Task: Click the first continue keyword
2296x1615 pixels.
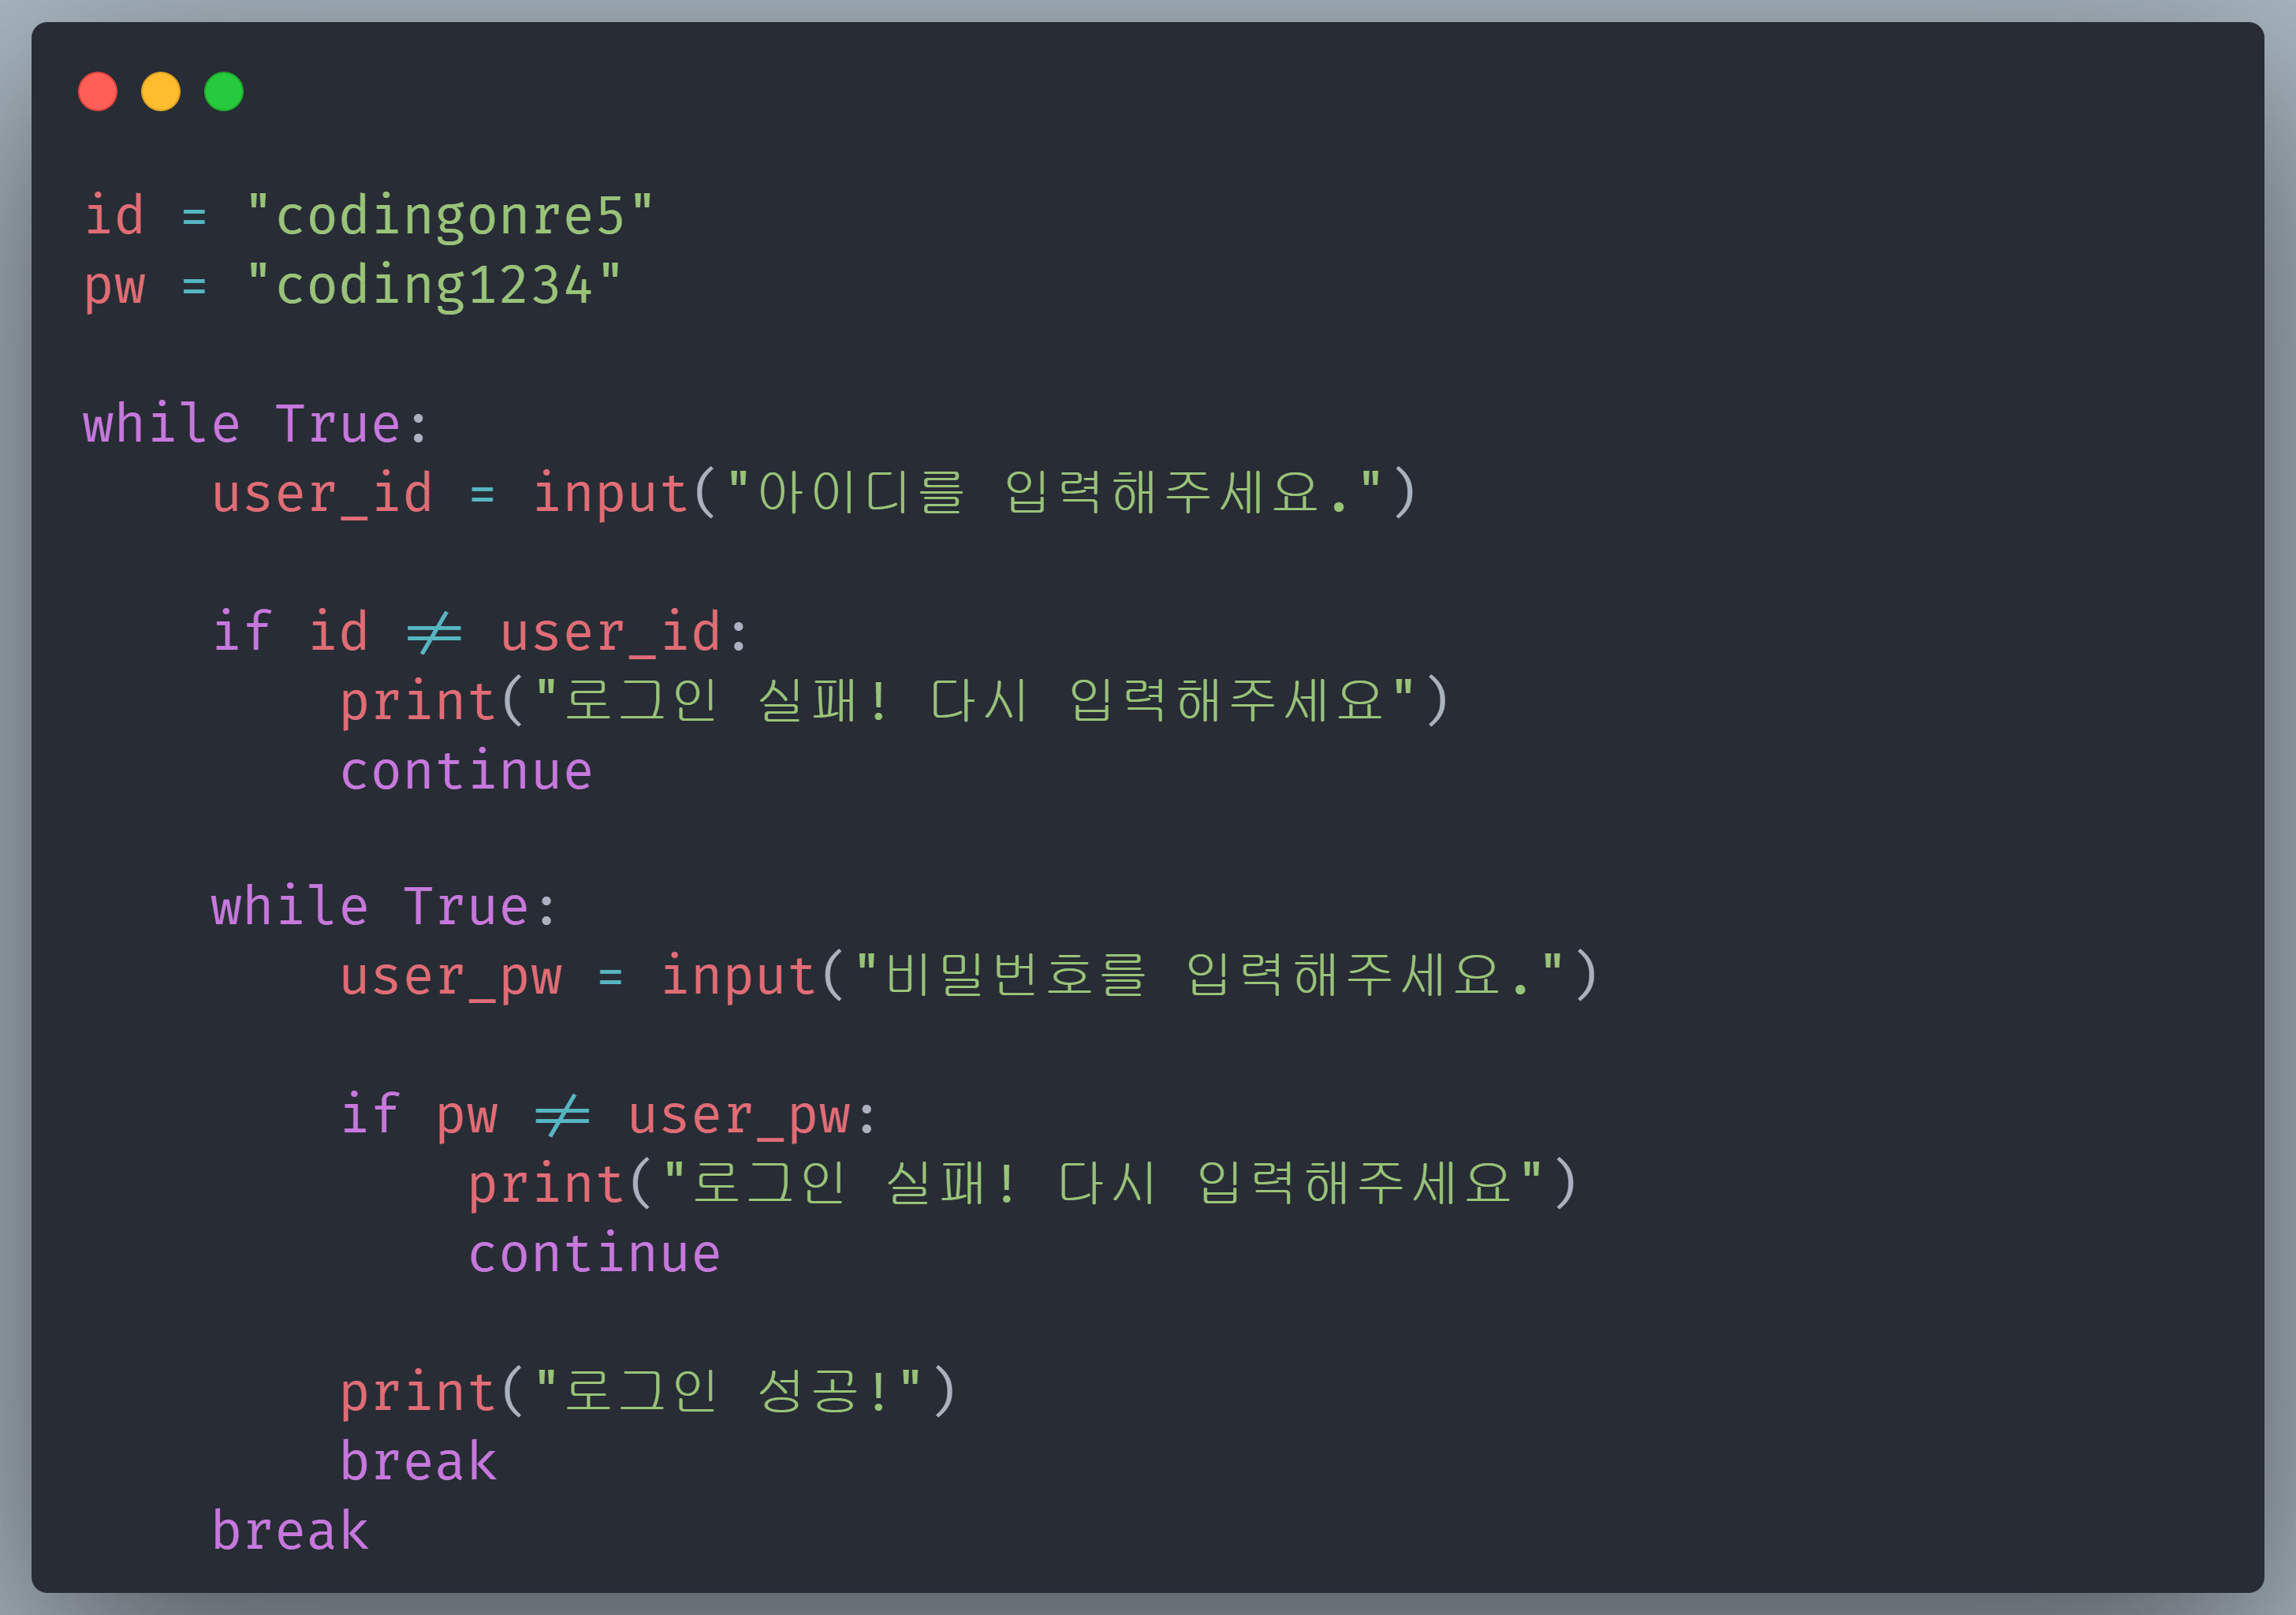Action: pyautogui.click(x=466, y=771)
